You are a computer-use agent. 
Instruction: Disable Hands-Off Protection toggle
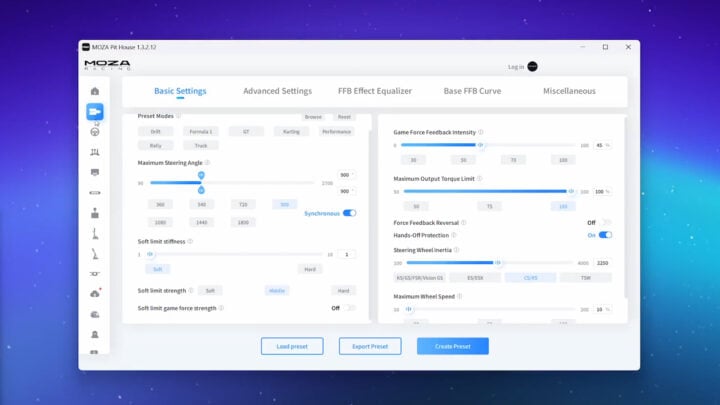pyautogui.click(x=605, y=235)
